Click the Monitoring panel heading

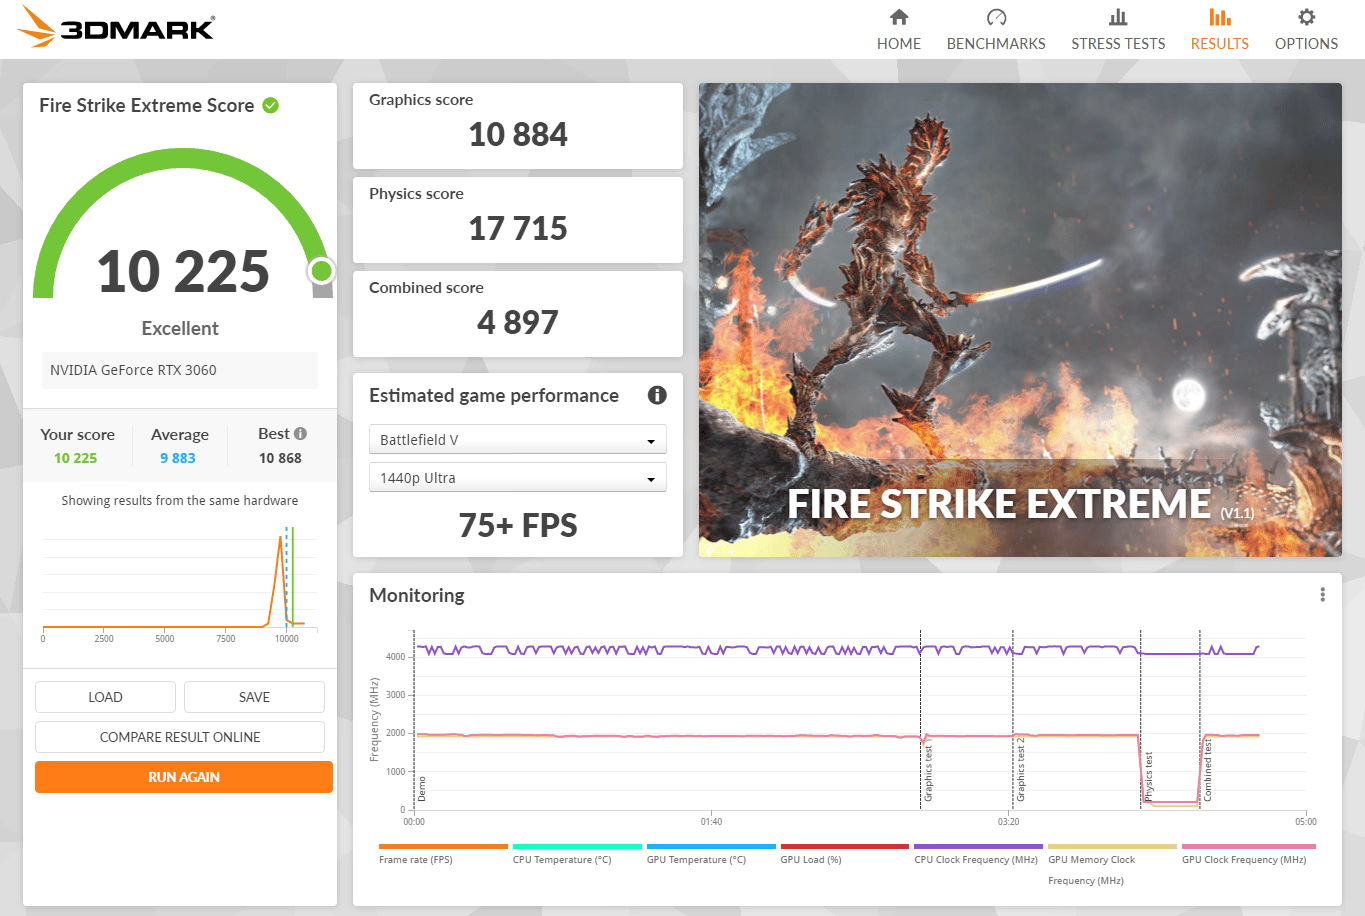(417, 595)
